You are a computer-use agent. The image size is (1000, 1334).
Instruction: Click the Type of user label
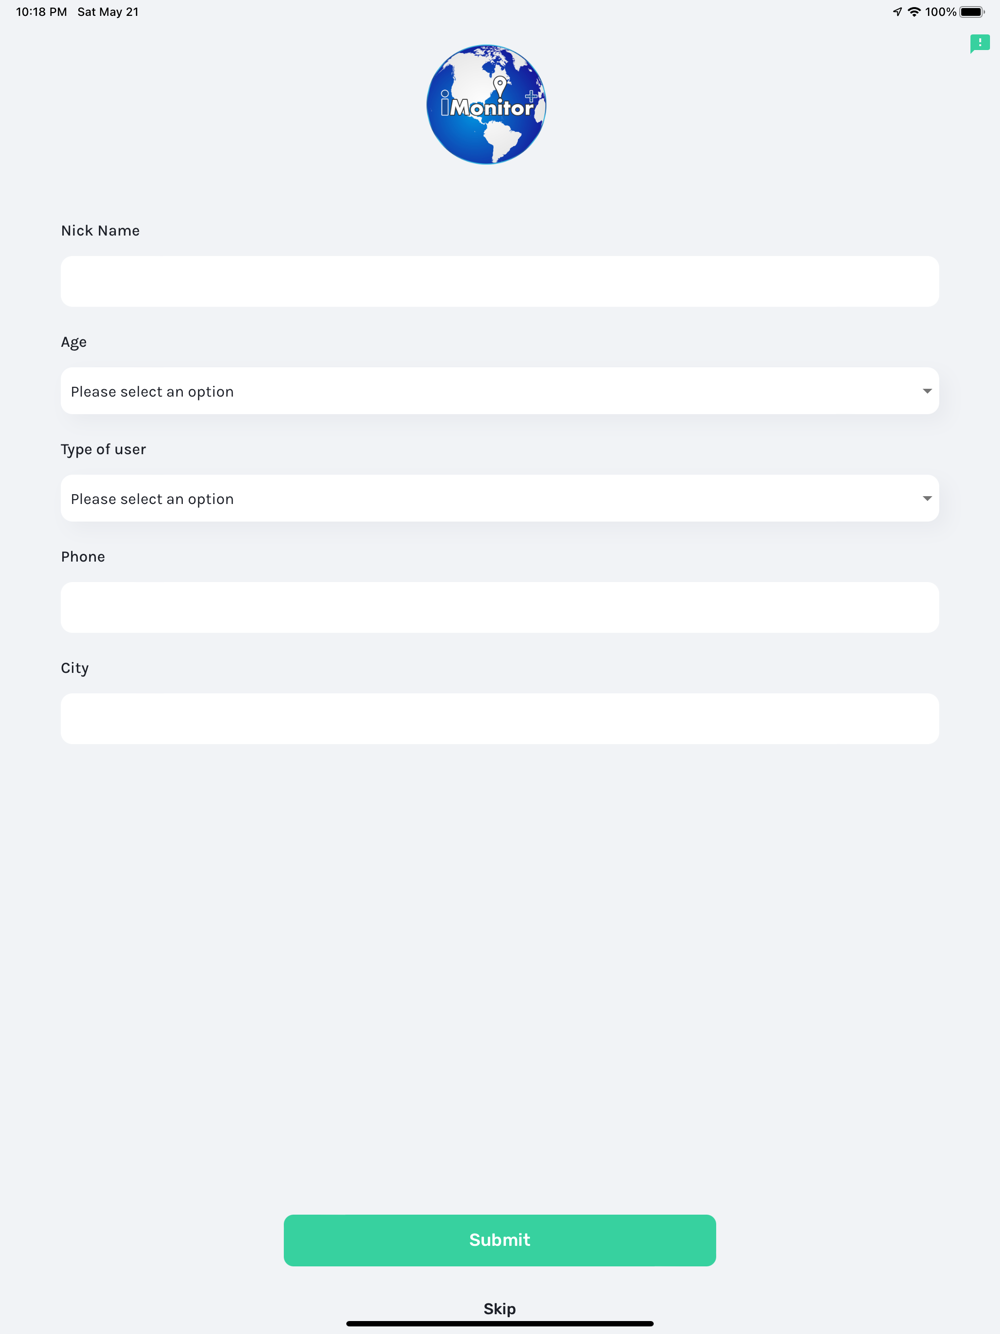coord(103,449)
